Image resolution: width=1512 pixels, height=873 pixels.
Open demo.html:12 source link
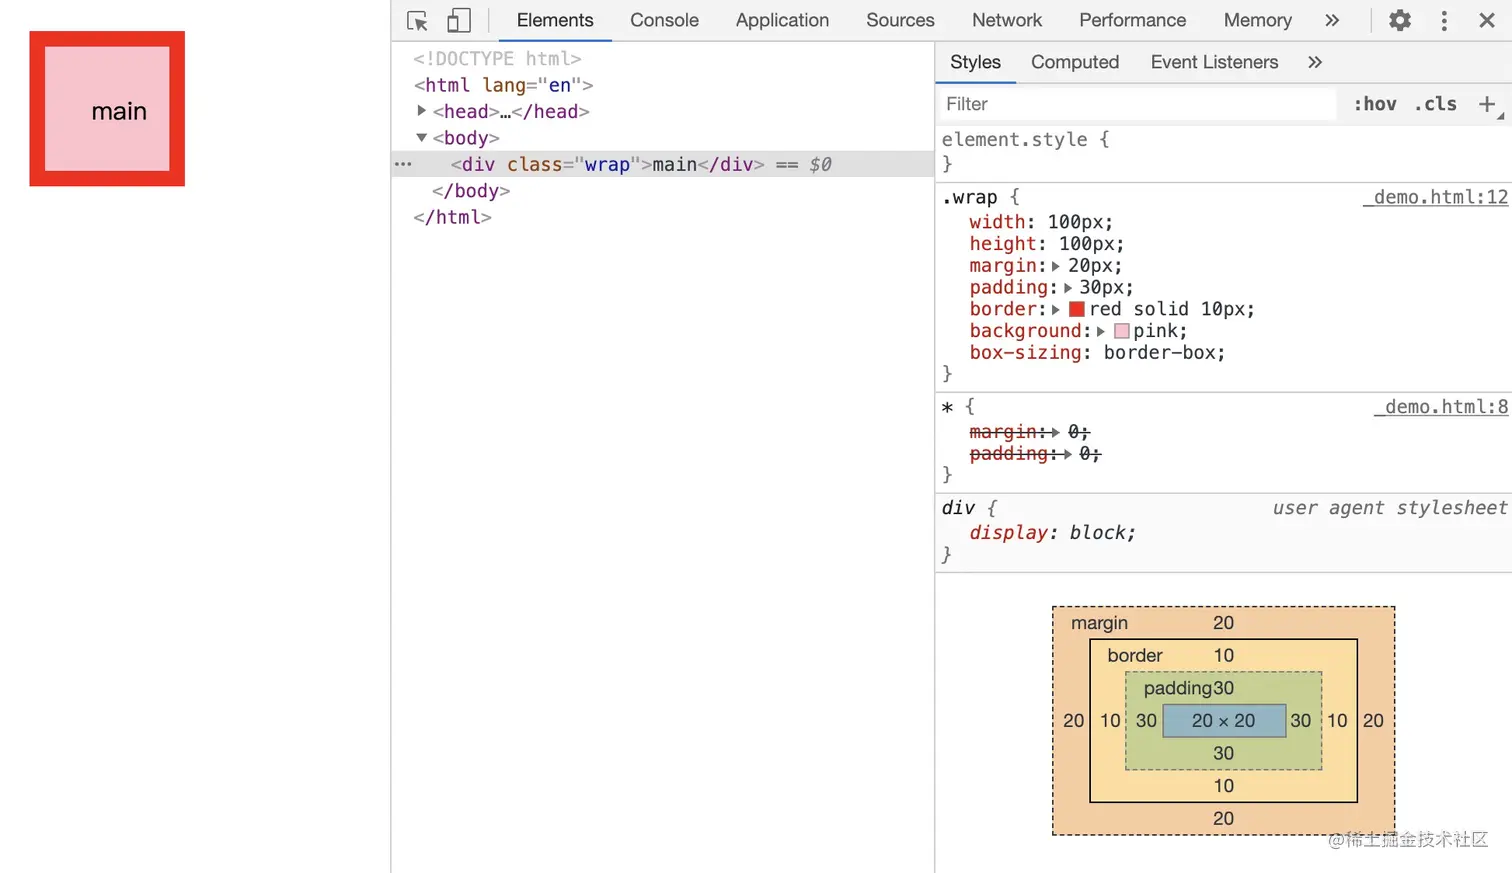click(x=1435, y=197)
